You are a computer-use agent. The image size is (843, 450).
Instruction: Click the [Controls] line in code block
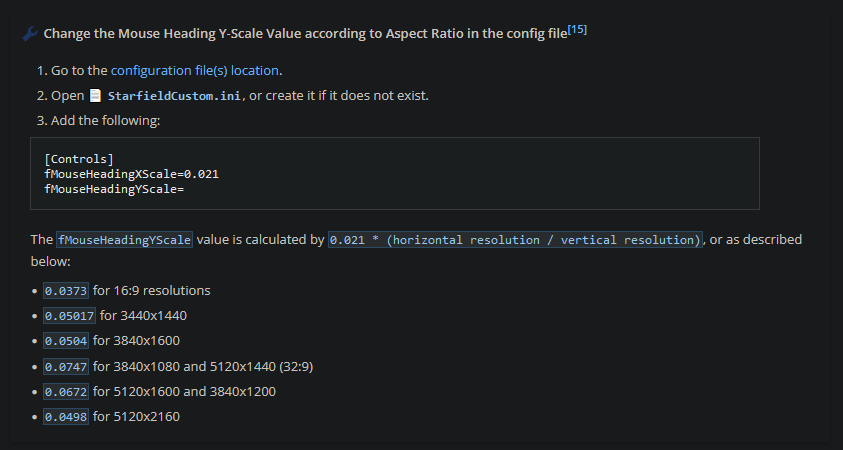point(79,159)
